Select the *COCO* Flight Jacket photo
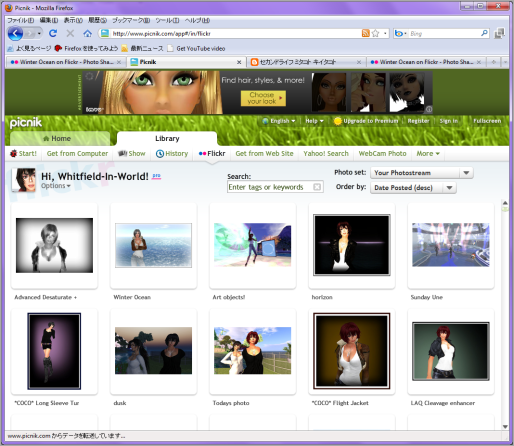Viewport: 514px width, 446px height. click(x=352, y=351)
